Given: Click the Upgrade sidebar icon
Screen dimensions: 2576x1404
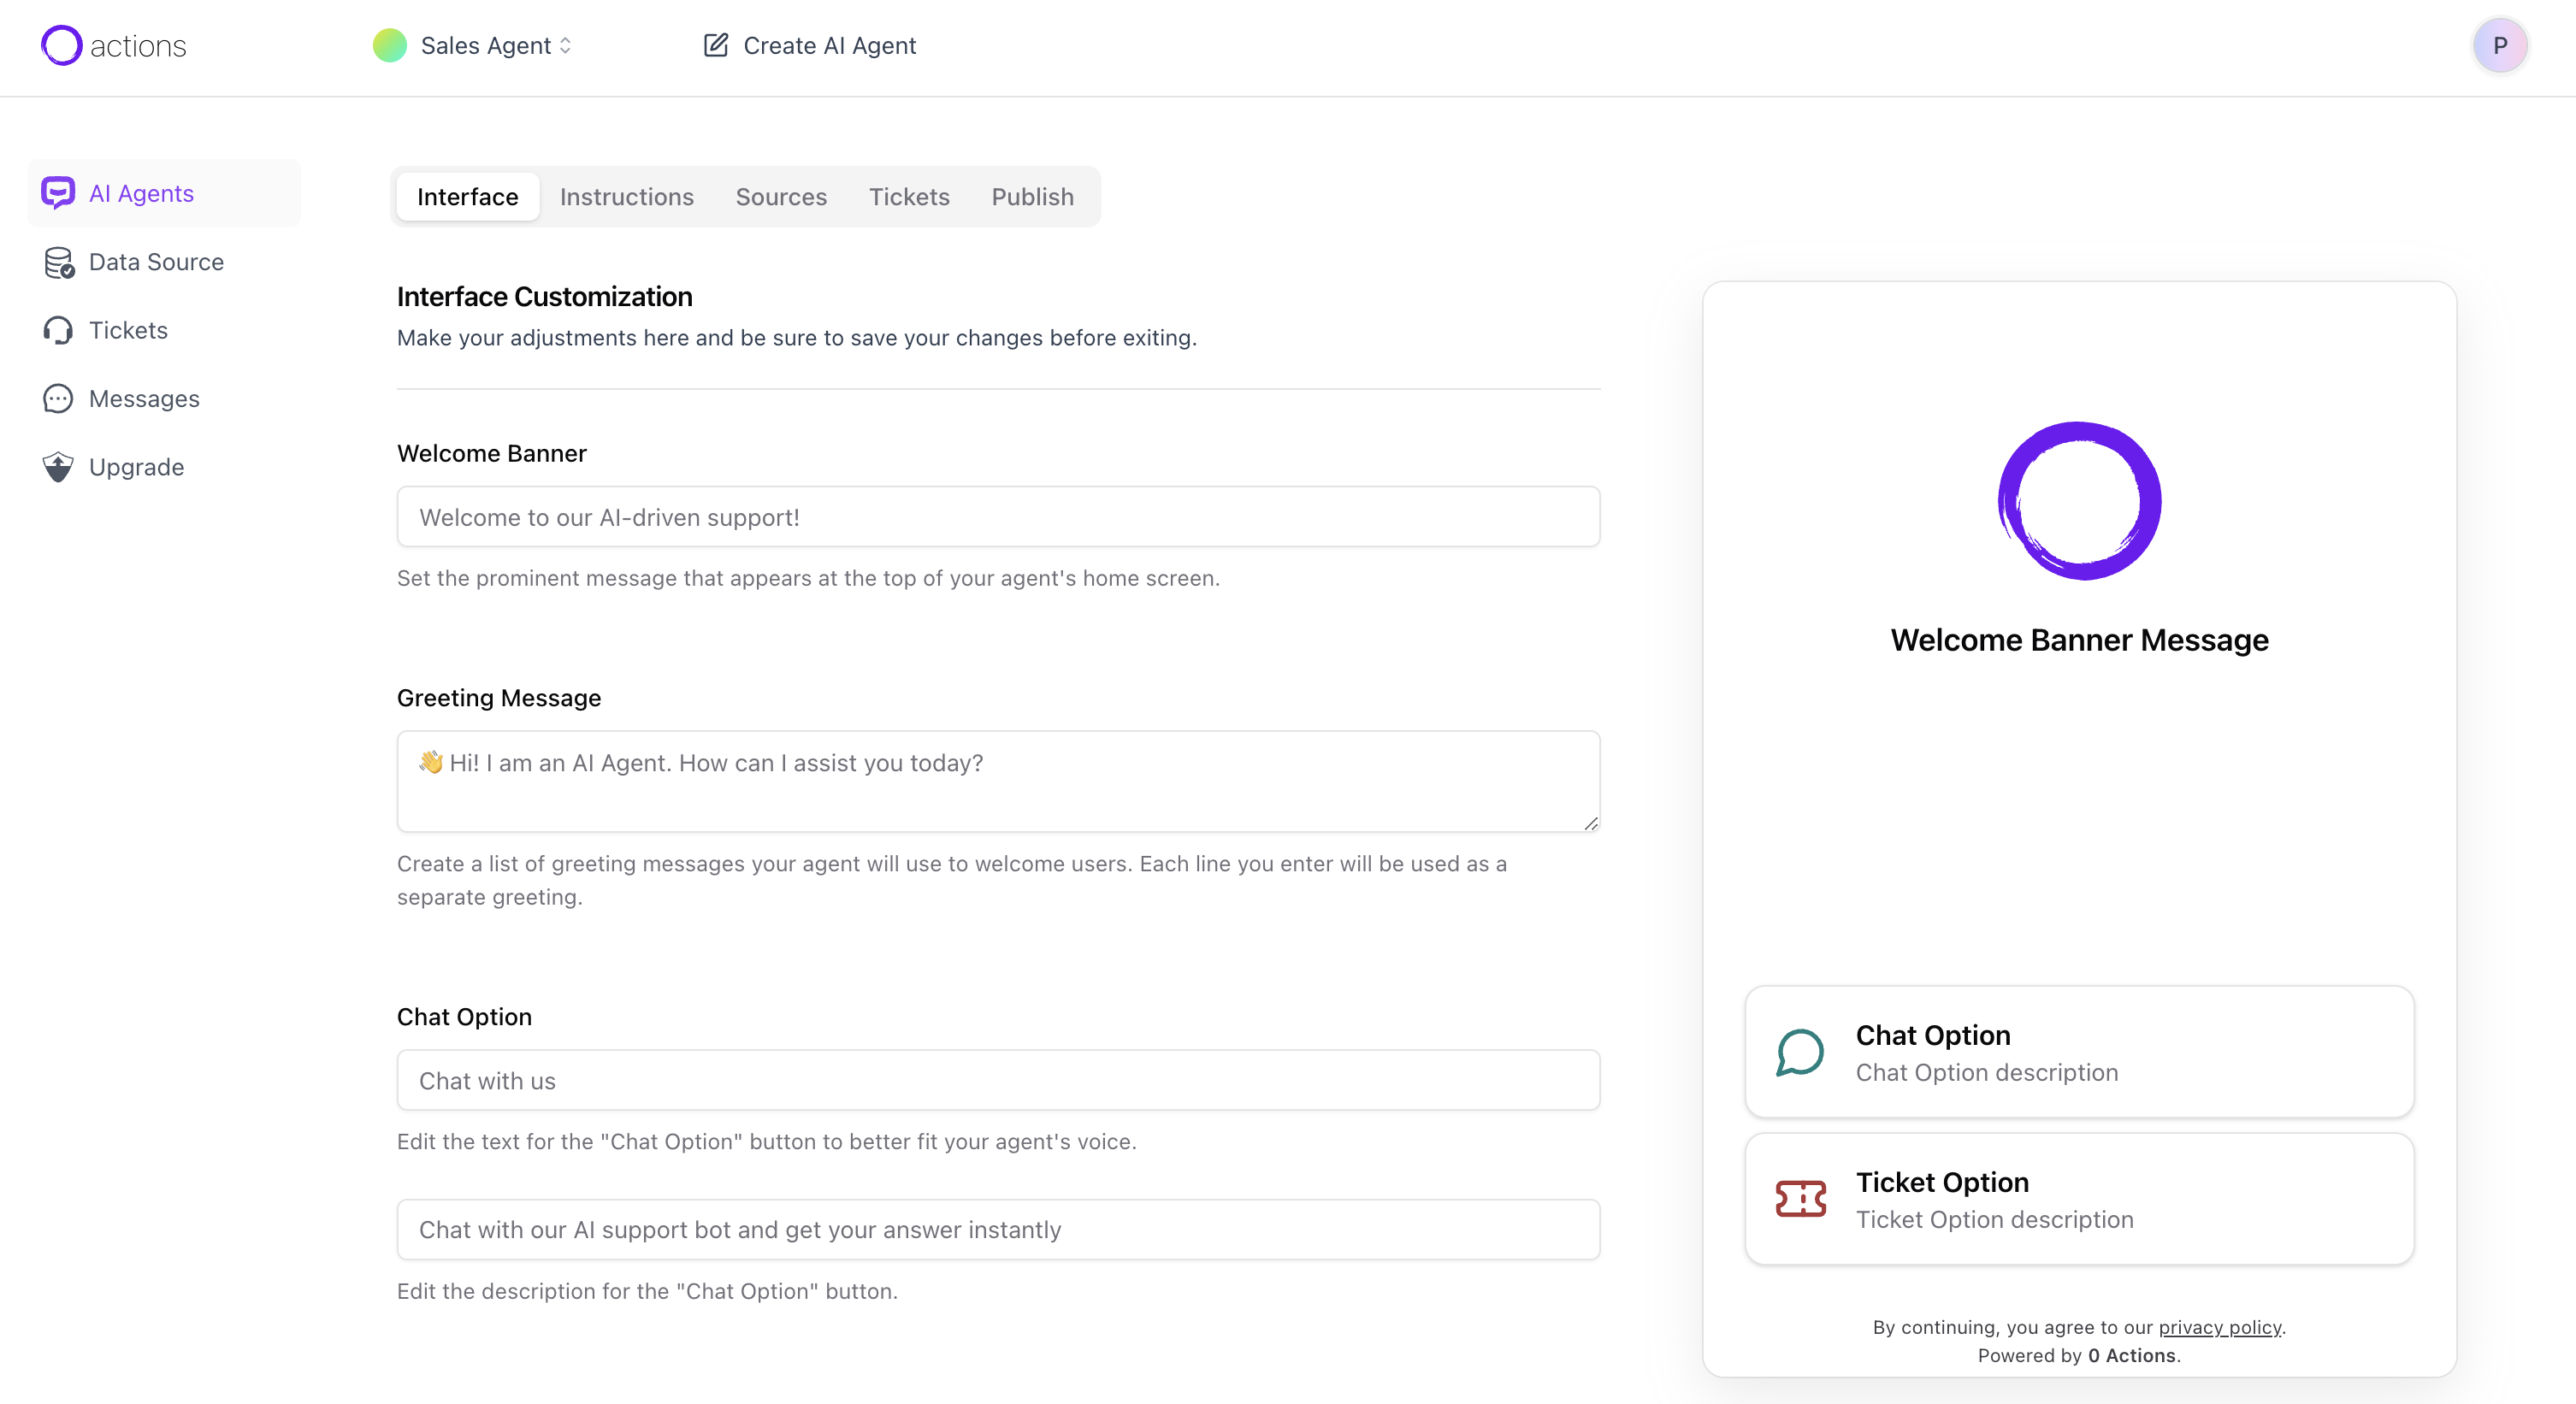Looking at the screenshot, I should (x=59, y=467).
